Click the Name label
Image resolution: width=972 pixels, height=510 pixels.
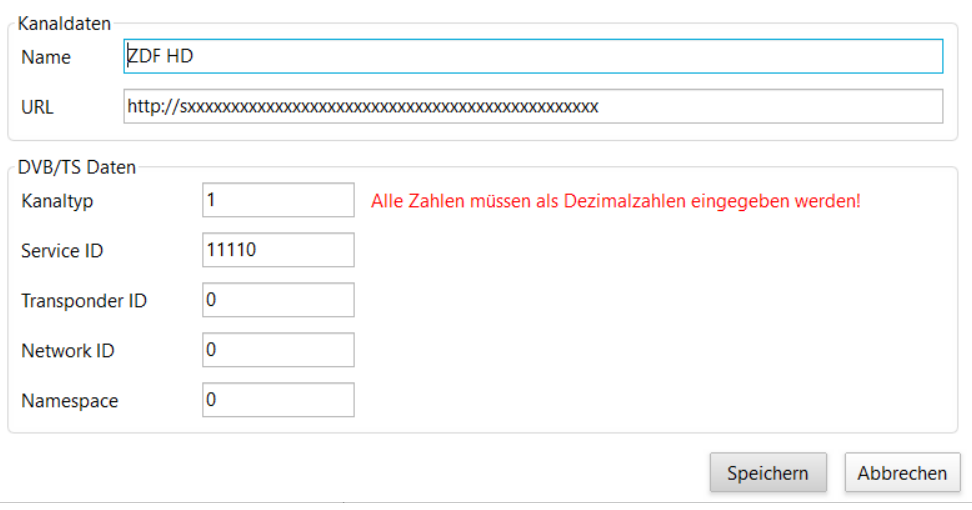coord(46,58)
